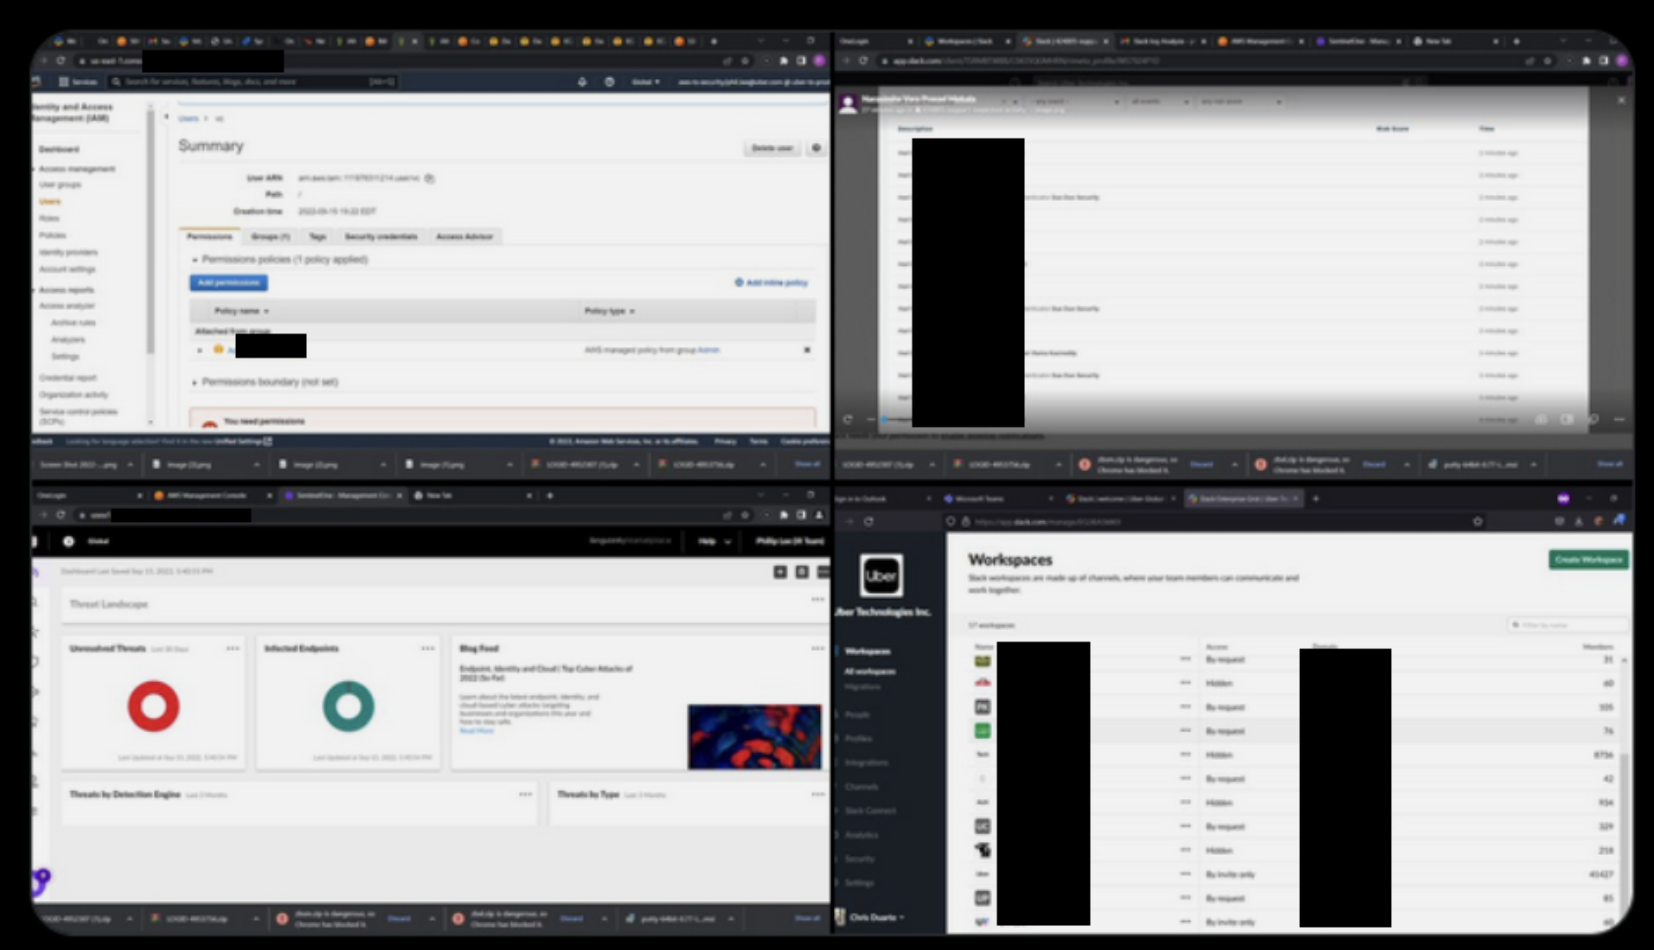Collapse the Permissions policies section
The image size is (1654, 950).
coord(195,260)
